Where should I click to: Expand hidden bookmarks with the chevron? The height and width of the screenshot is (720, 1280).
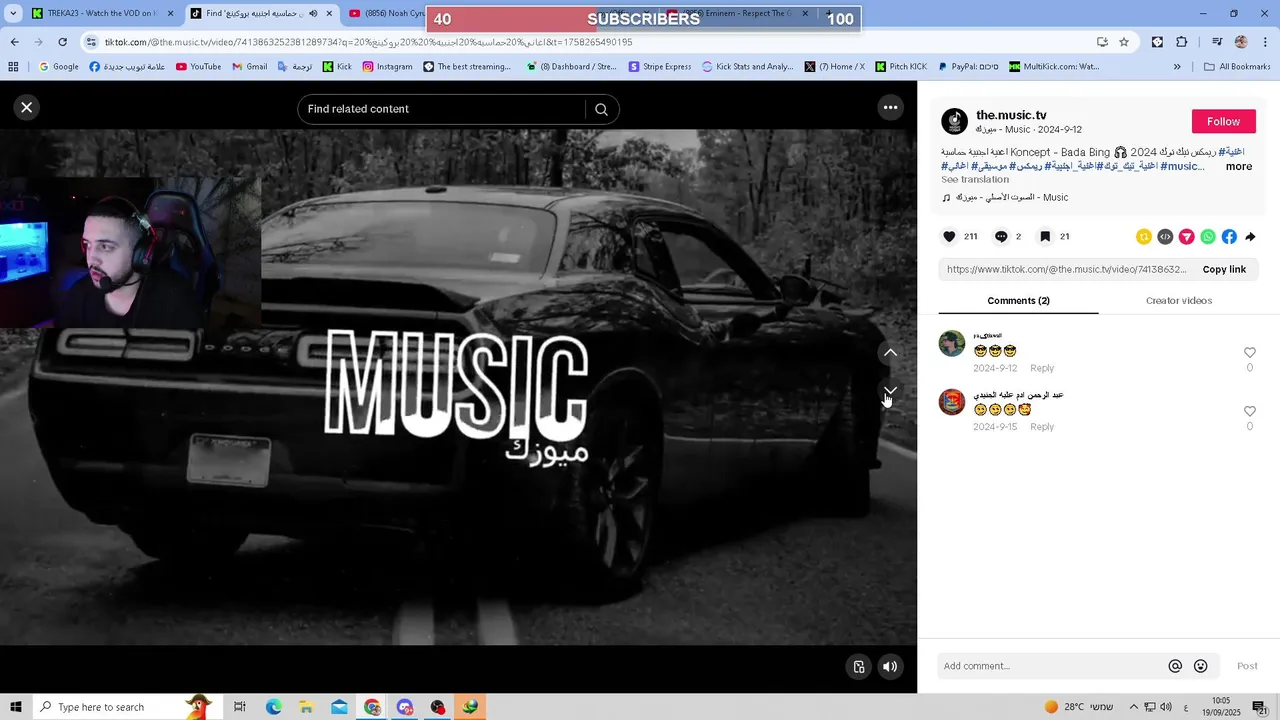1177,67
